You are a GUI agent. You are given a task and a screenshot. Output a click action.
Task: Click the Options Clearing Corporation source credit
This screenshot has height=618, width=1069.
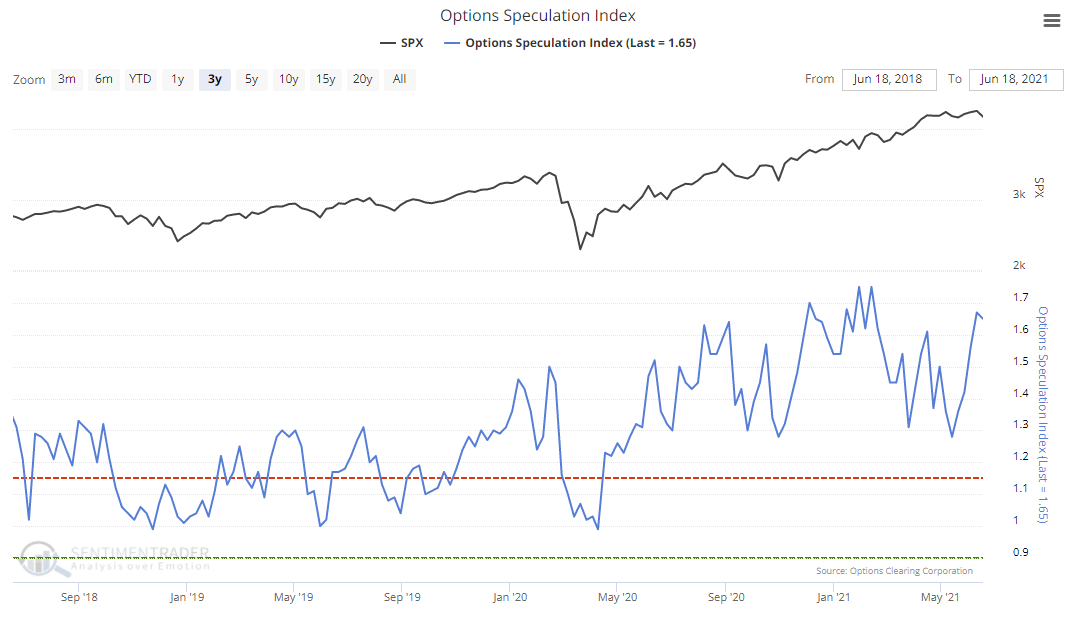tap(894, 571)
